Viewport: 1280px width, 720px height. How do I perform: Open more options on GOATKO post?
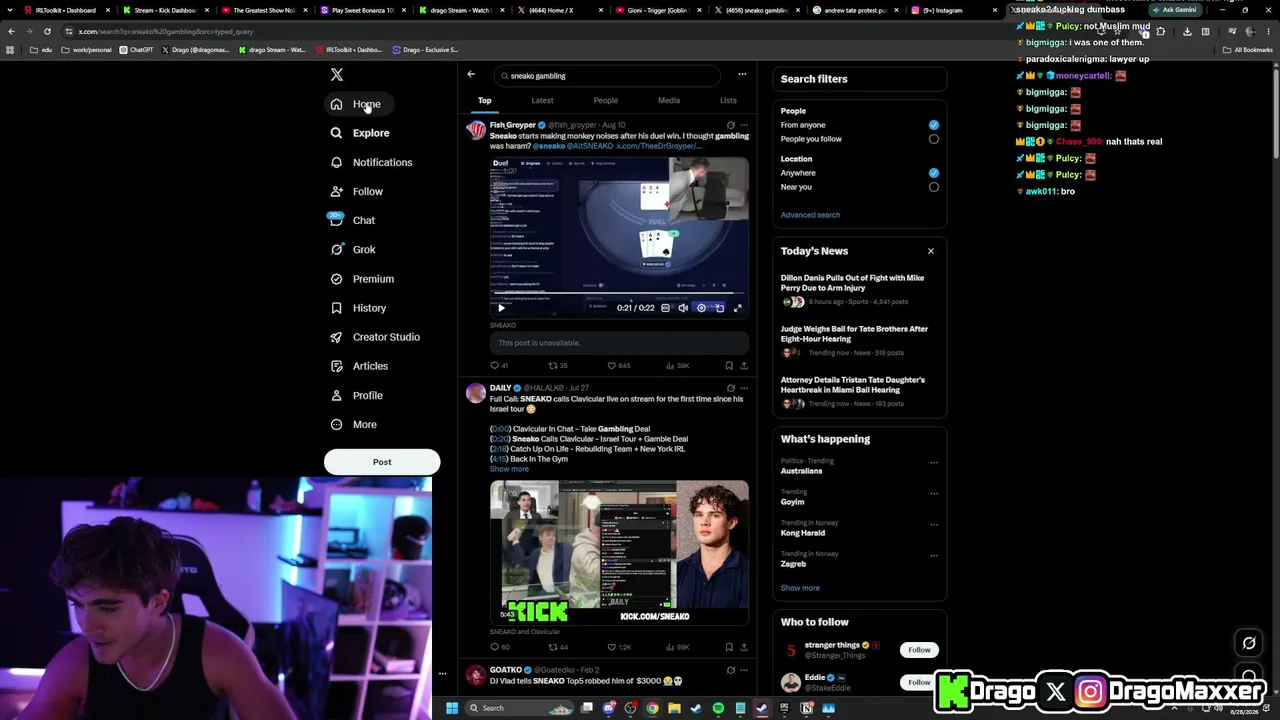[743, 670]
